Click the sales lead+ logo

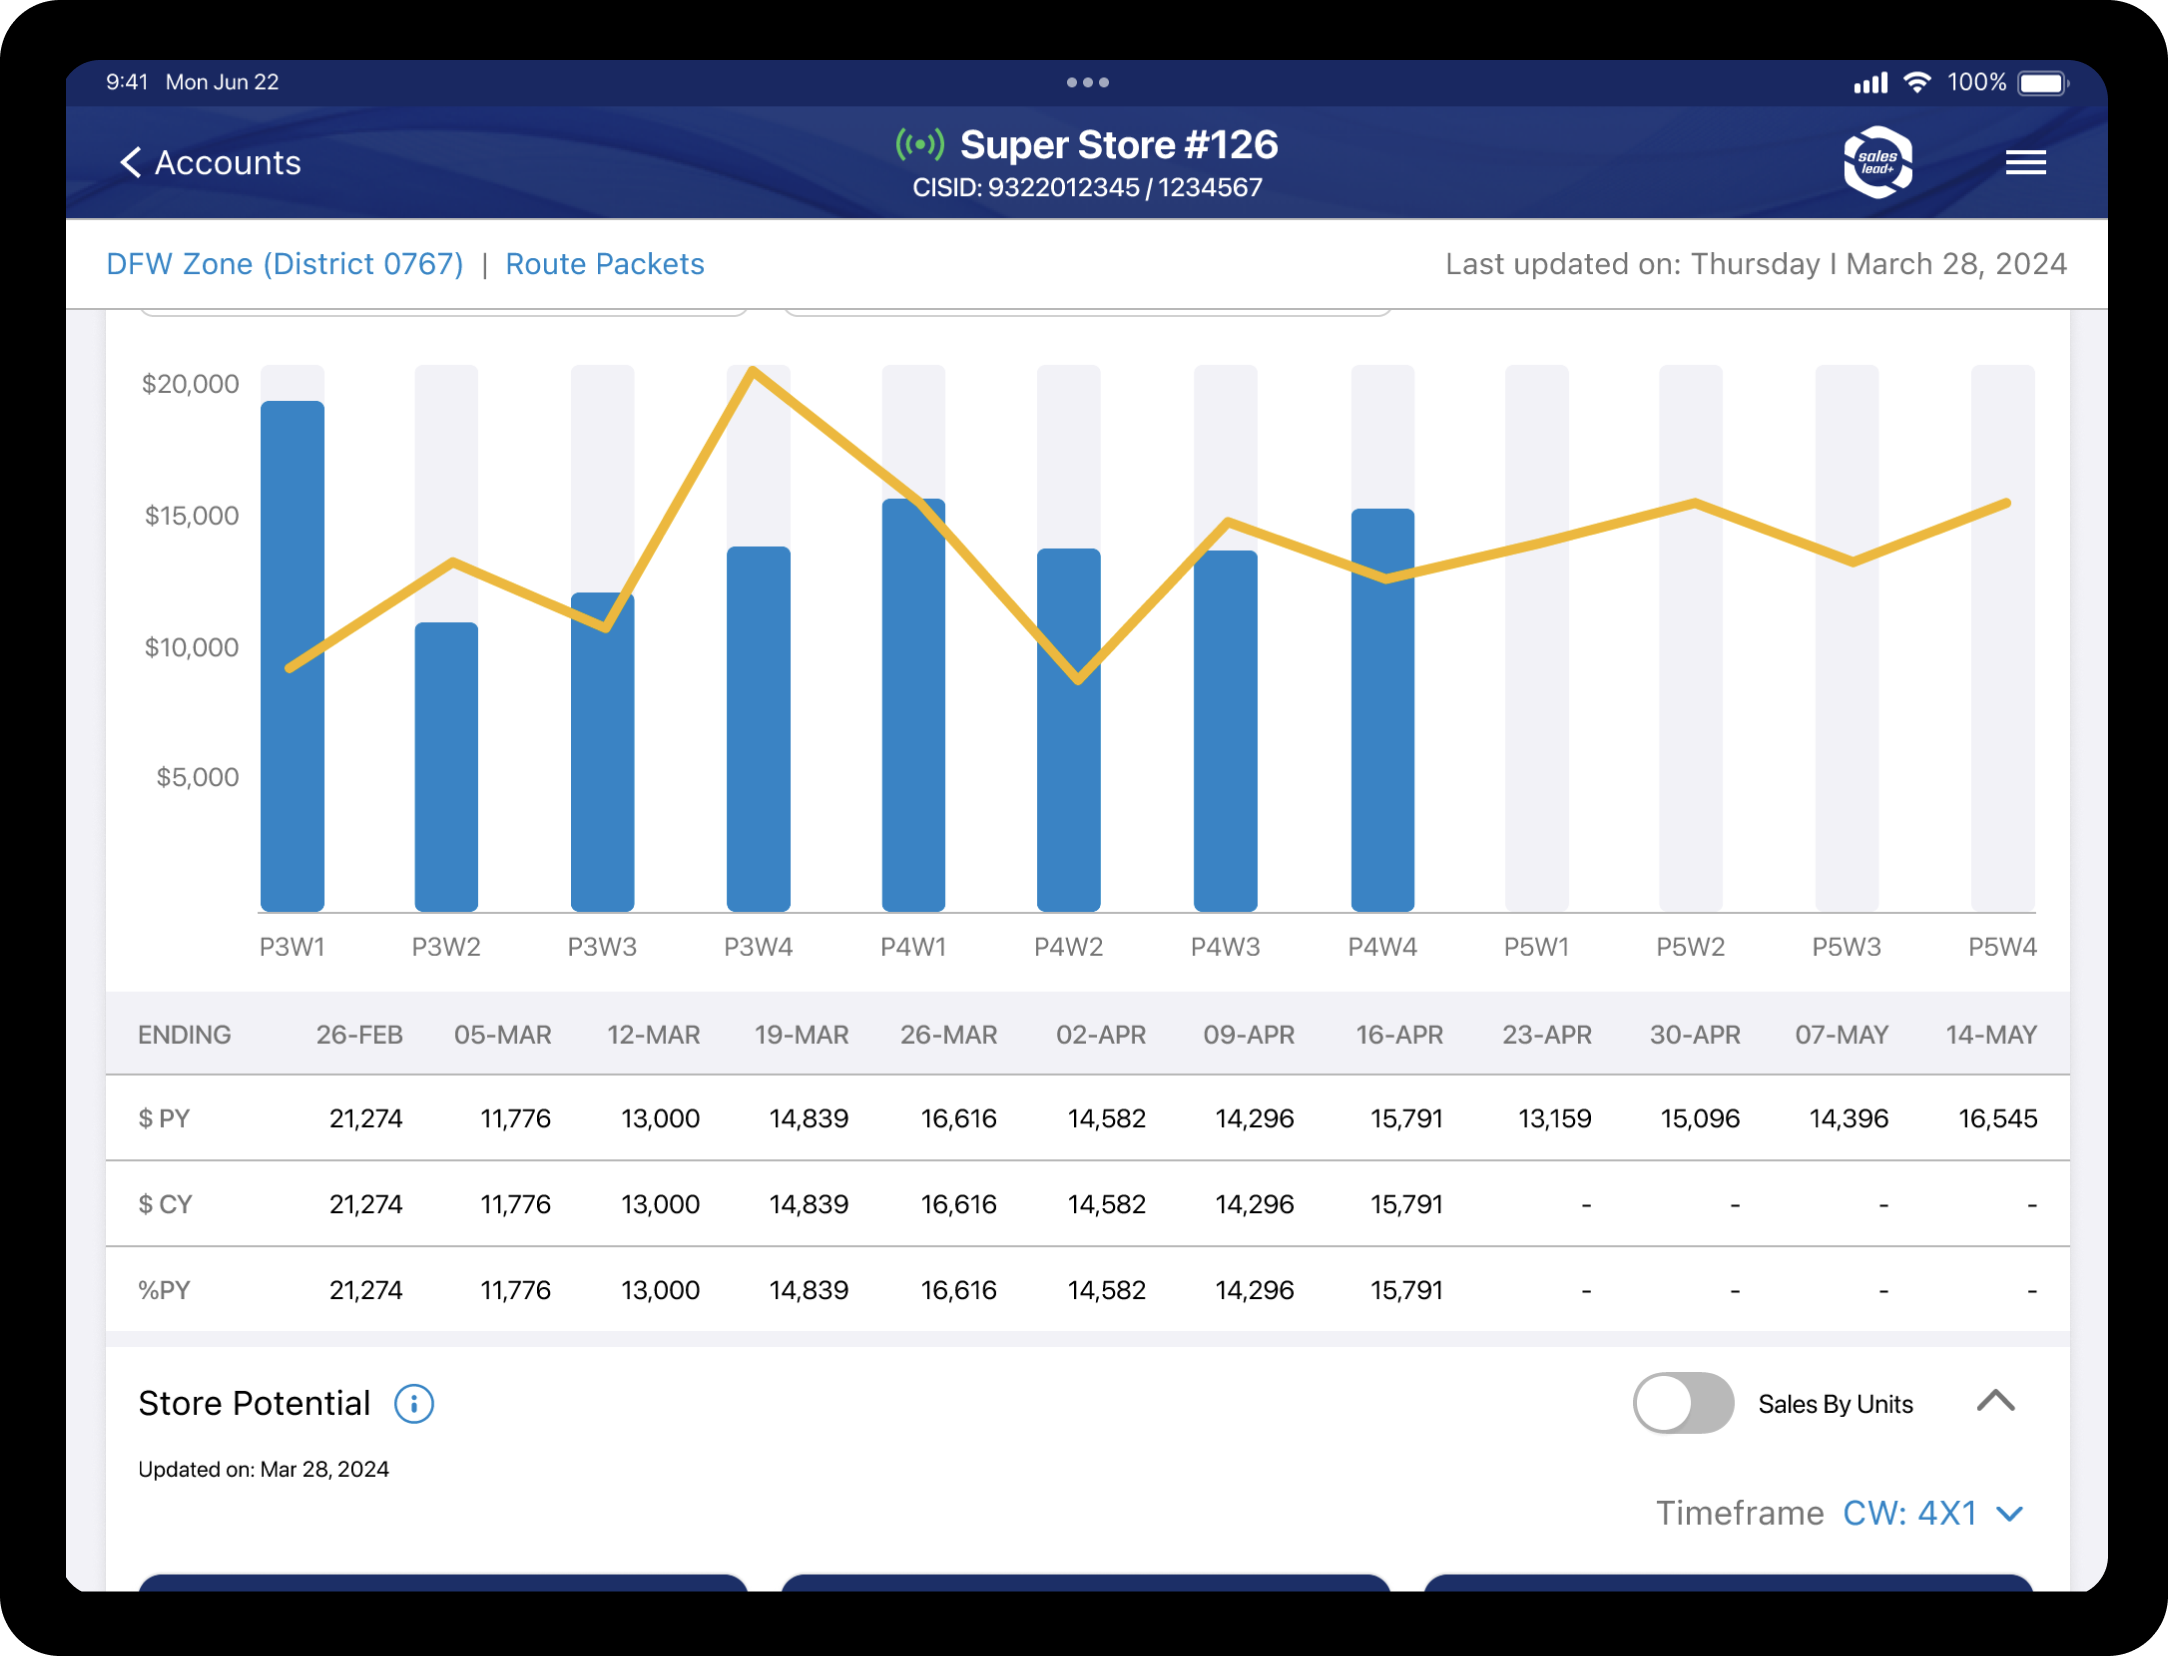[1877, 162]
